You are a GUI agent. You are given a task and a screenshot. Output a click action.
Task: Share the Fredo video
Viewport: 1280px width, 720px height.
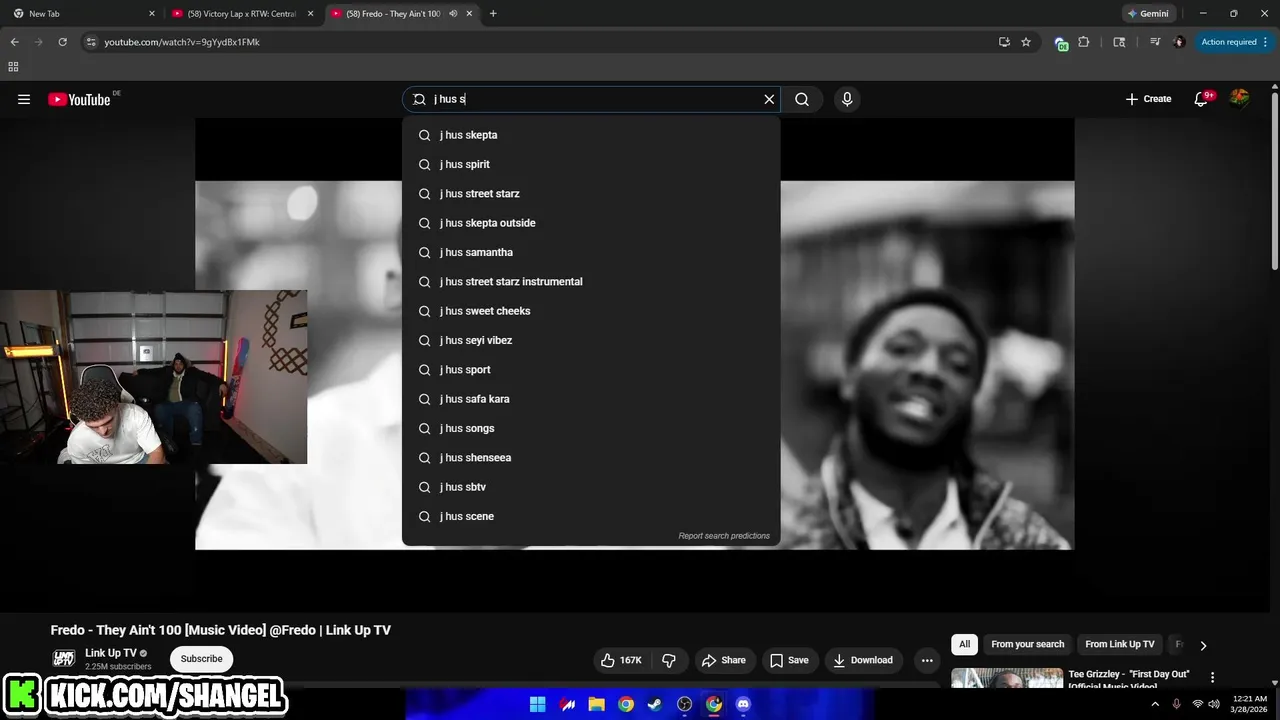724,660
